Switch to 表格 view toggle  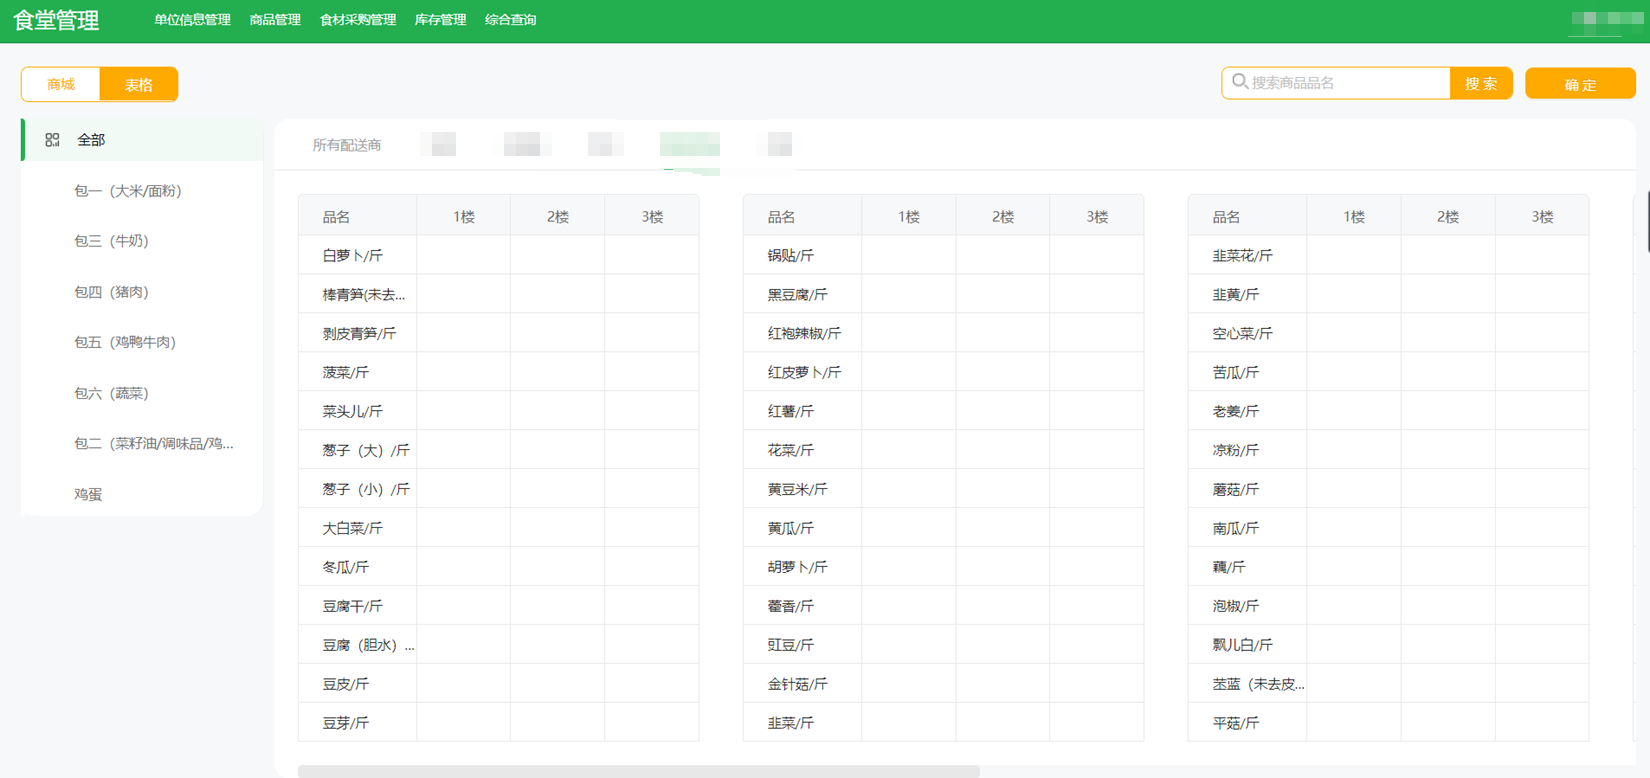tap(139, 84)
